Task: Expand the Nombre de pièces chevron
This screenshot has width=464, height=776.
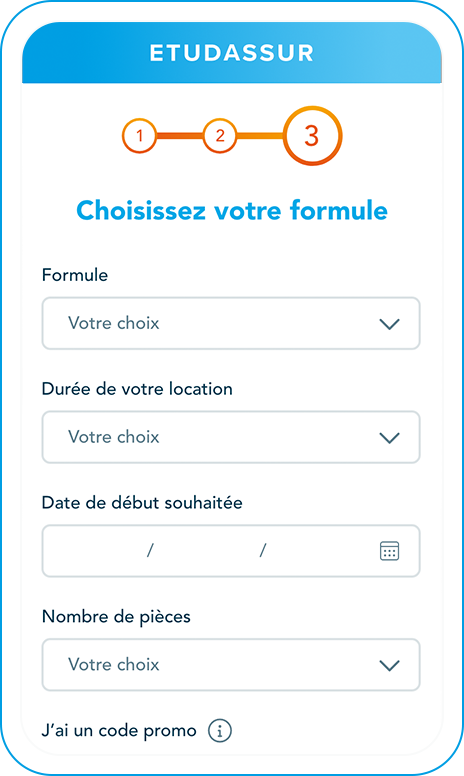Action: pyautogui.click(x=389, y=666)
